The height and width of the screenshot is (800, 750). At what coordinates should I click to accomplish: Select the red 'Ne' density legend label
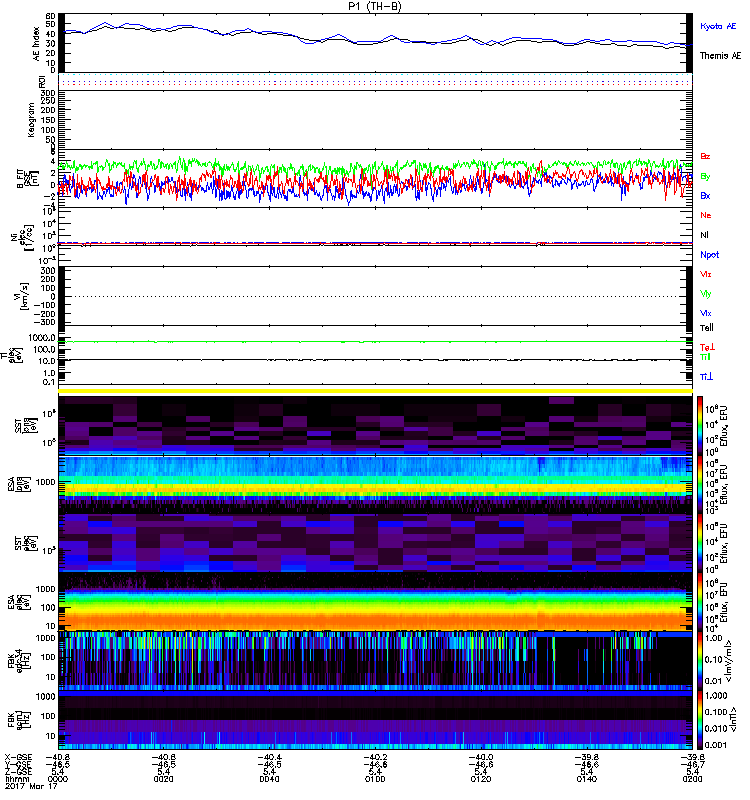tap(705, 215)
